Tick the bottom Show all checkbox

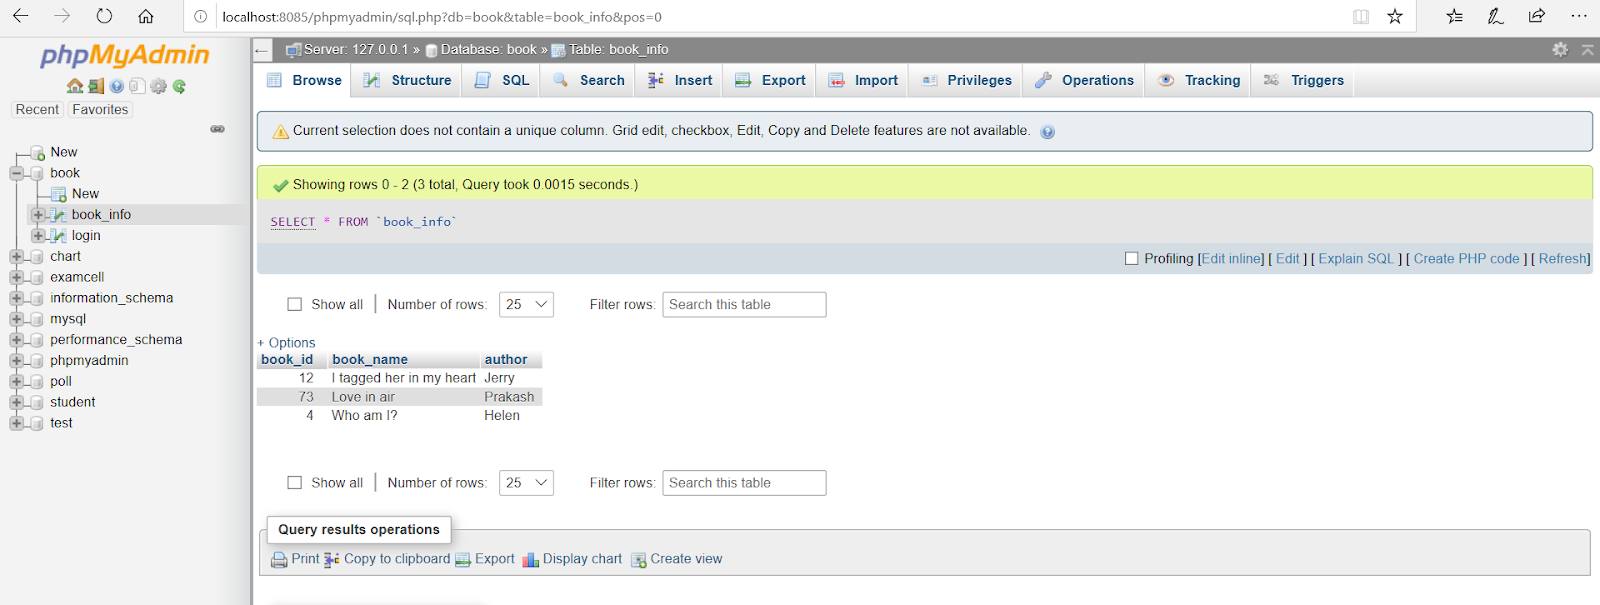coord(295,482)
